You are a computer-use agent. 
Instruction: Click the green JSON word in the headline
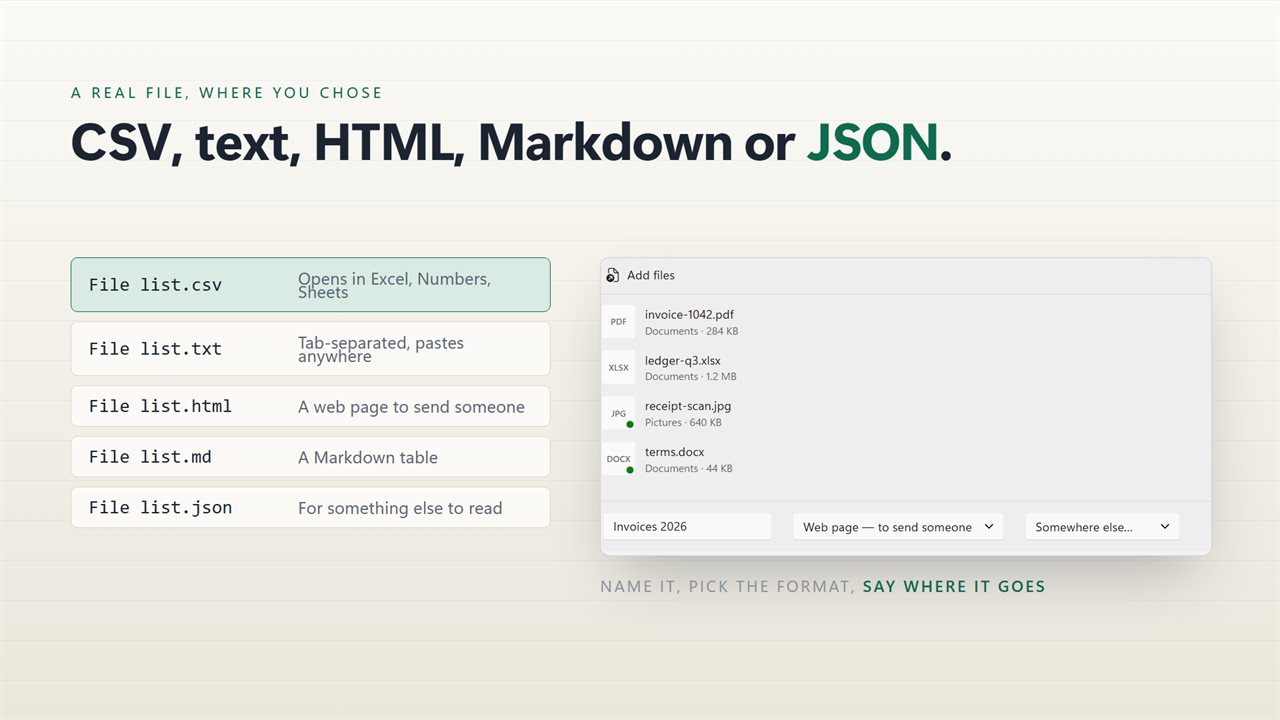tap(873, 143)
